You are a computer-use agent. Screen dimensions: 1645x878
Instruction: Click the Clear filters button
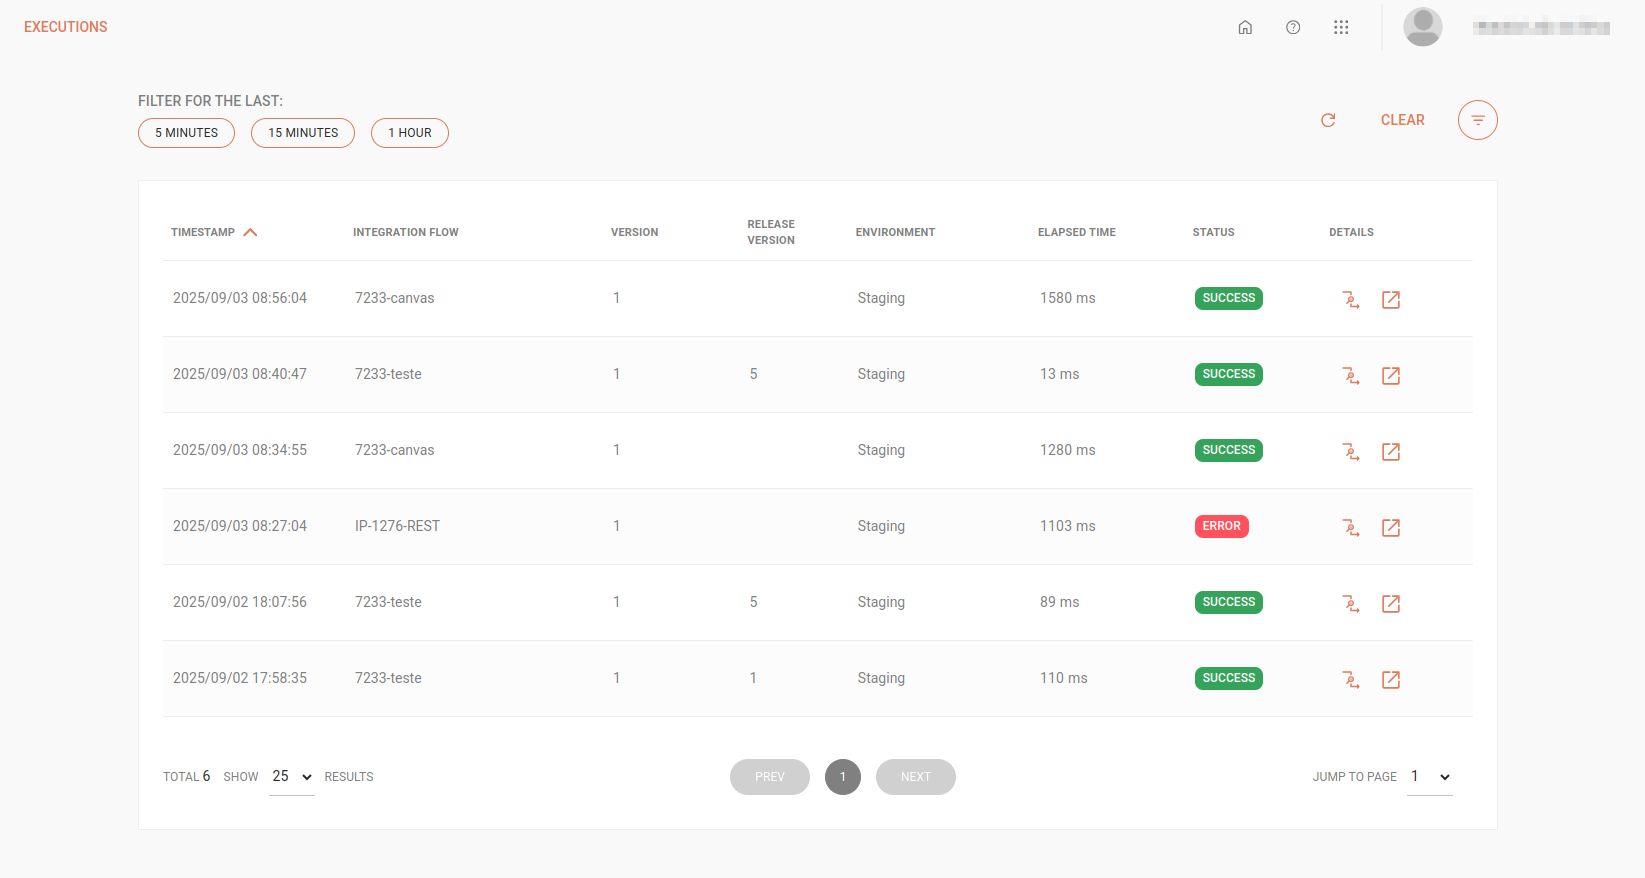(x=1402, y=120)
